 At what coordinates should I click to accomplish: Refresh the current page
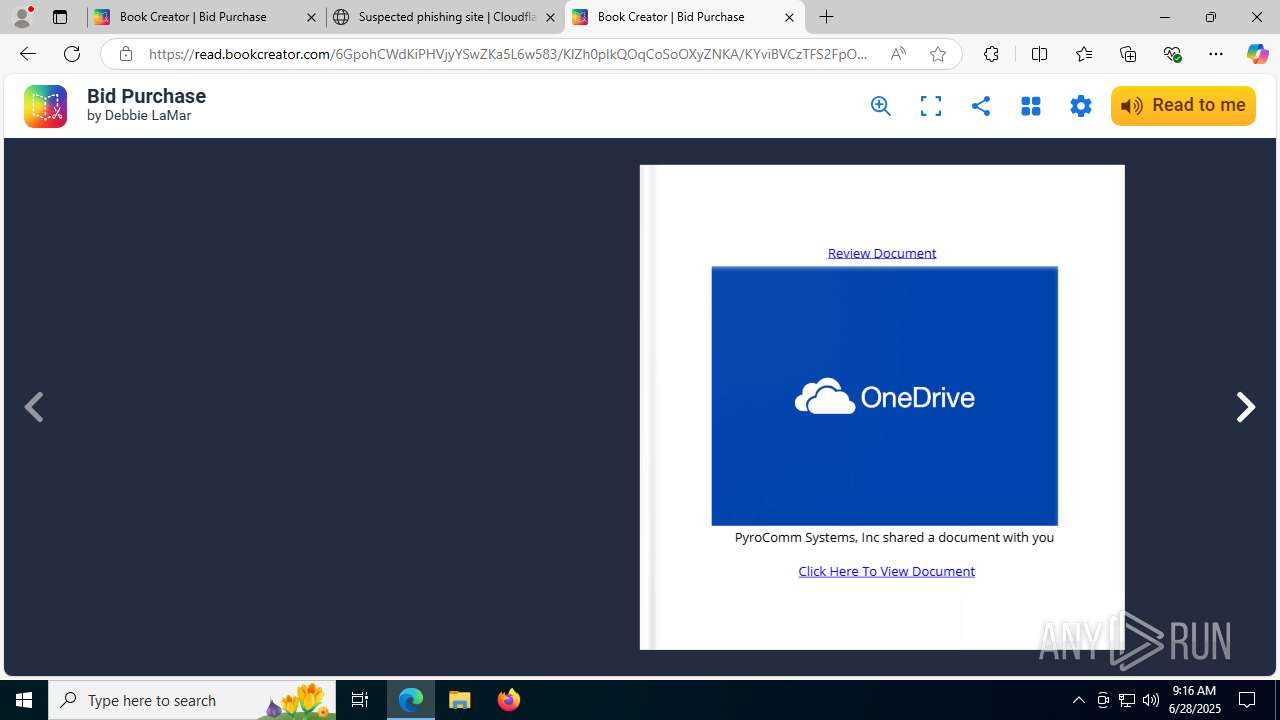[72, 54]
